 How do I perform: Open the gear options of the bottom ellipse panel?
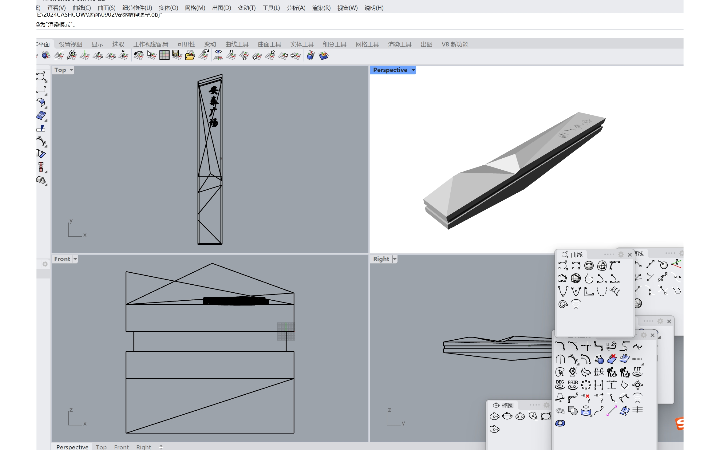546,405
